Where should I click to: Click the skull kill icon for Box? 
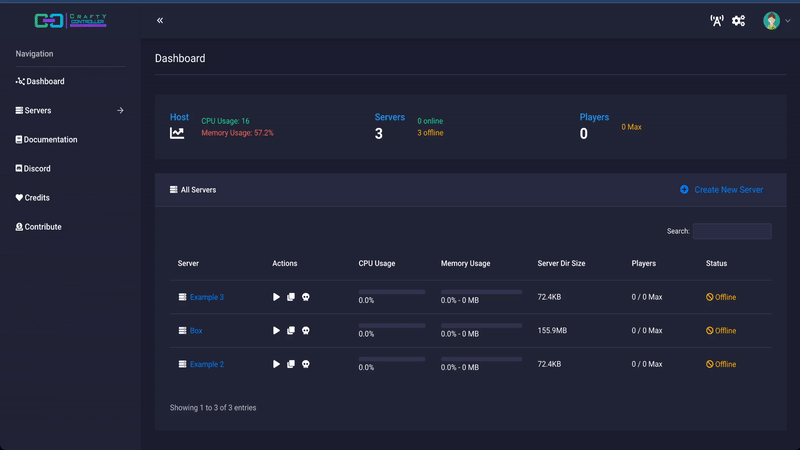tap(306, 331)
